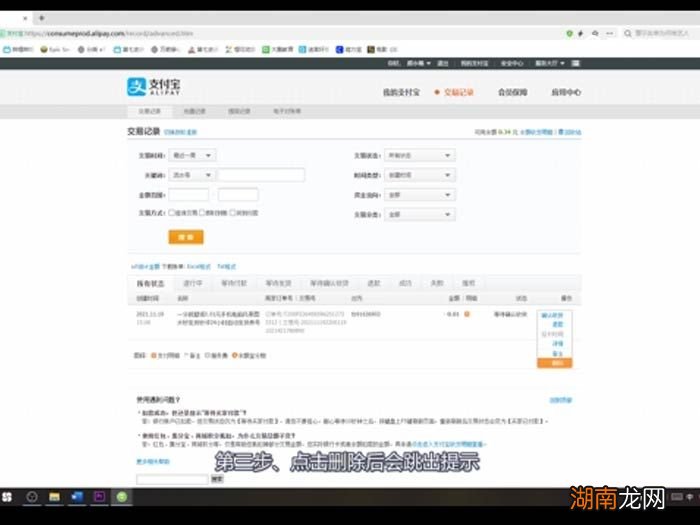Click the orange legend icon, last in the row

point(234,355)
